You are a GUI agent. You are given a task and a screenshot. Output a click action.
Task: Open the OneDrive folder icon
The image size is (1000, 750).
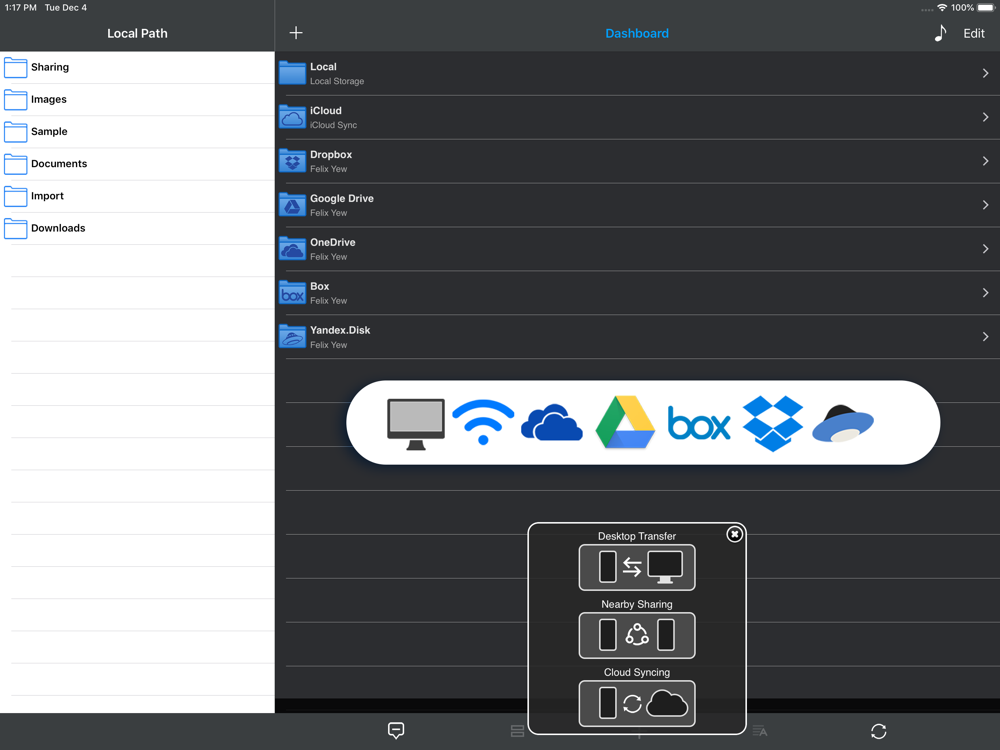click(292, 249)
